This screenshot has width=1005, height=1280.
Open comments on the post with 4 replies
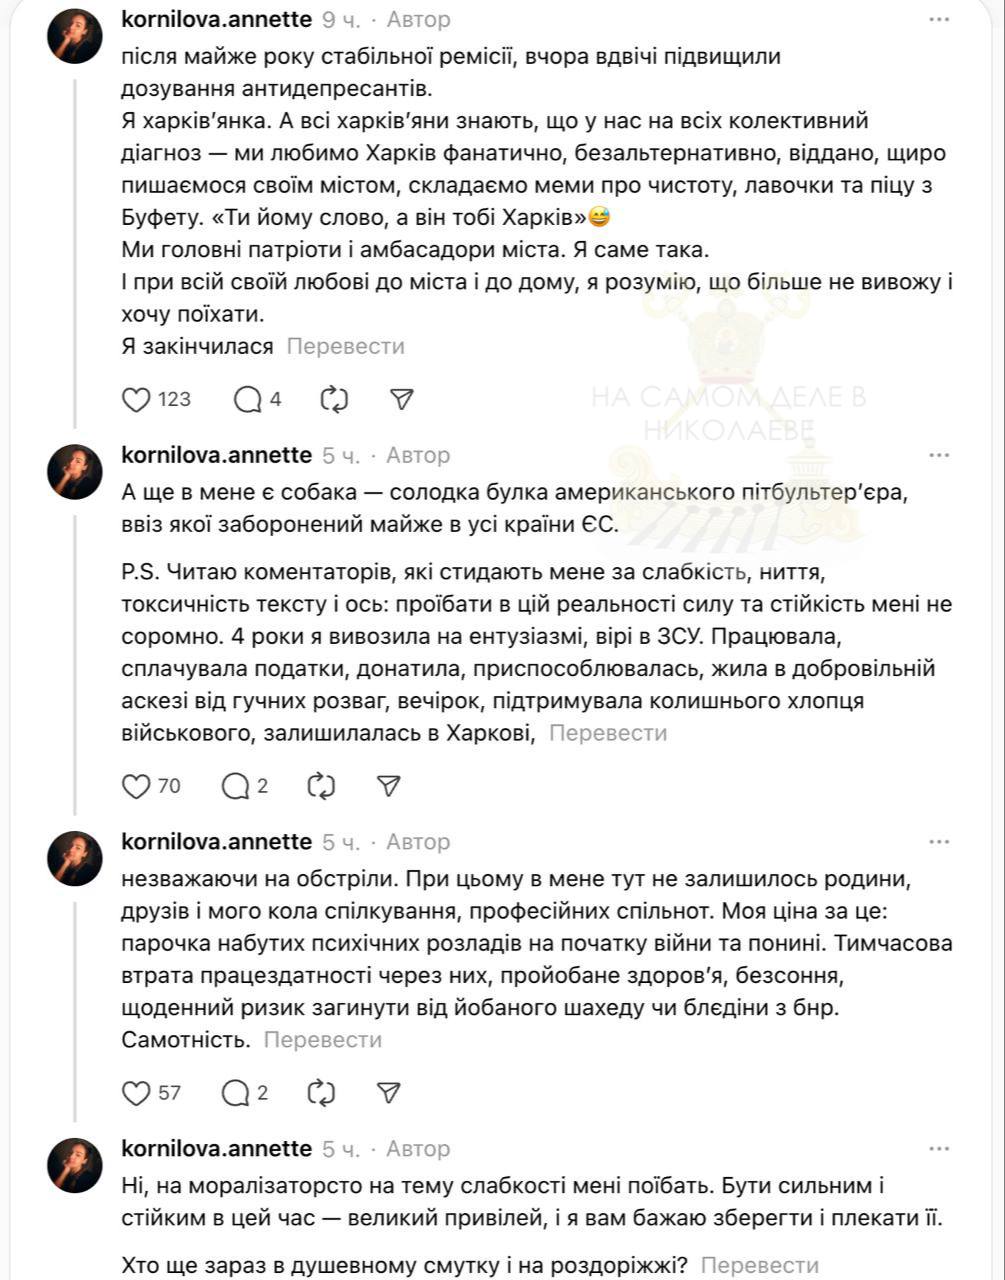click(x=247, y=399)
